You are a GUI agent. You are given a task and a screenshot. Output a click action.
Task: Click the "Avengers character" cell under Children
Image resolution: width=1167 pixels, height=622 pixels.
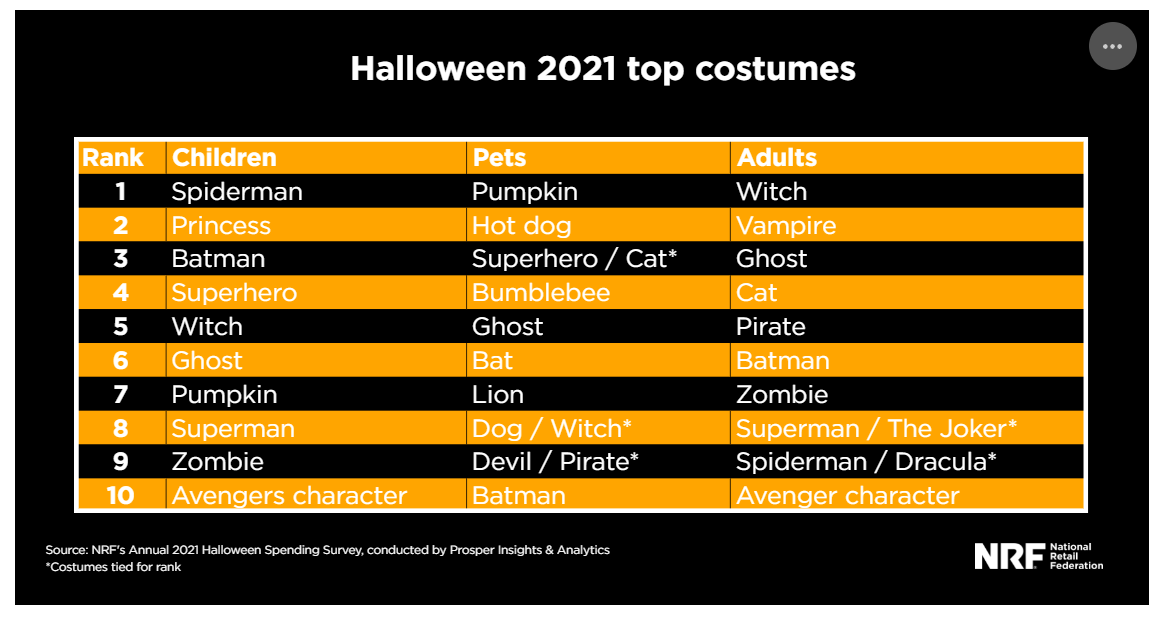point(289,495)
